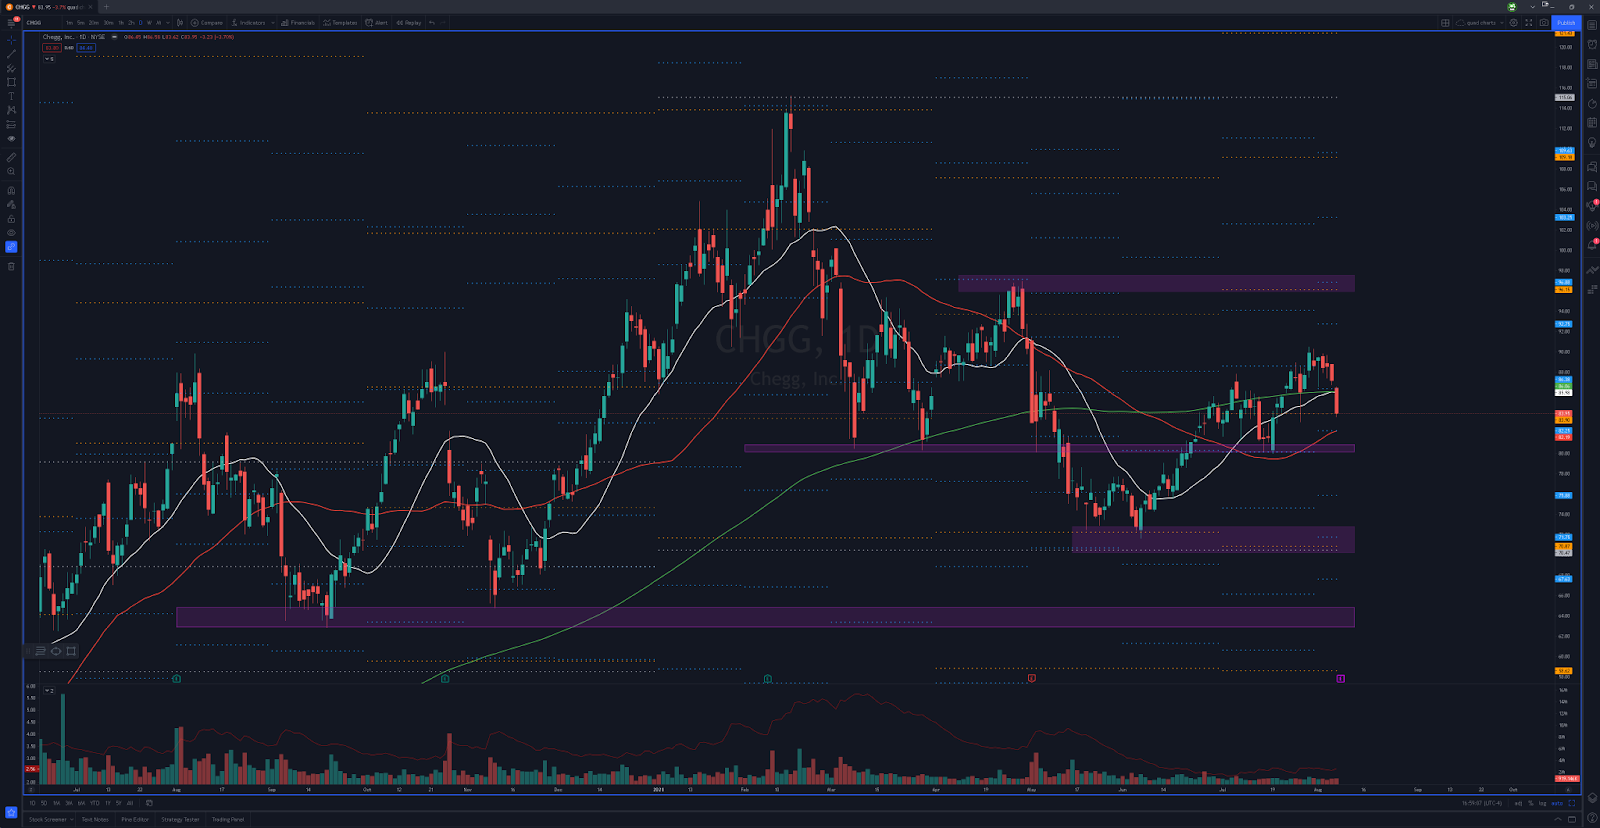Image resolution: width=1600 pixels, height=828 pixels.
Task: Select the W weekly timeframe
Action: coord(149,22)
